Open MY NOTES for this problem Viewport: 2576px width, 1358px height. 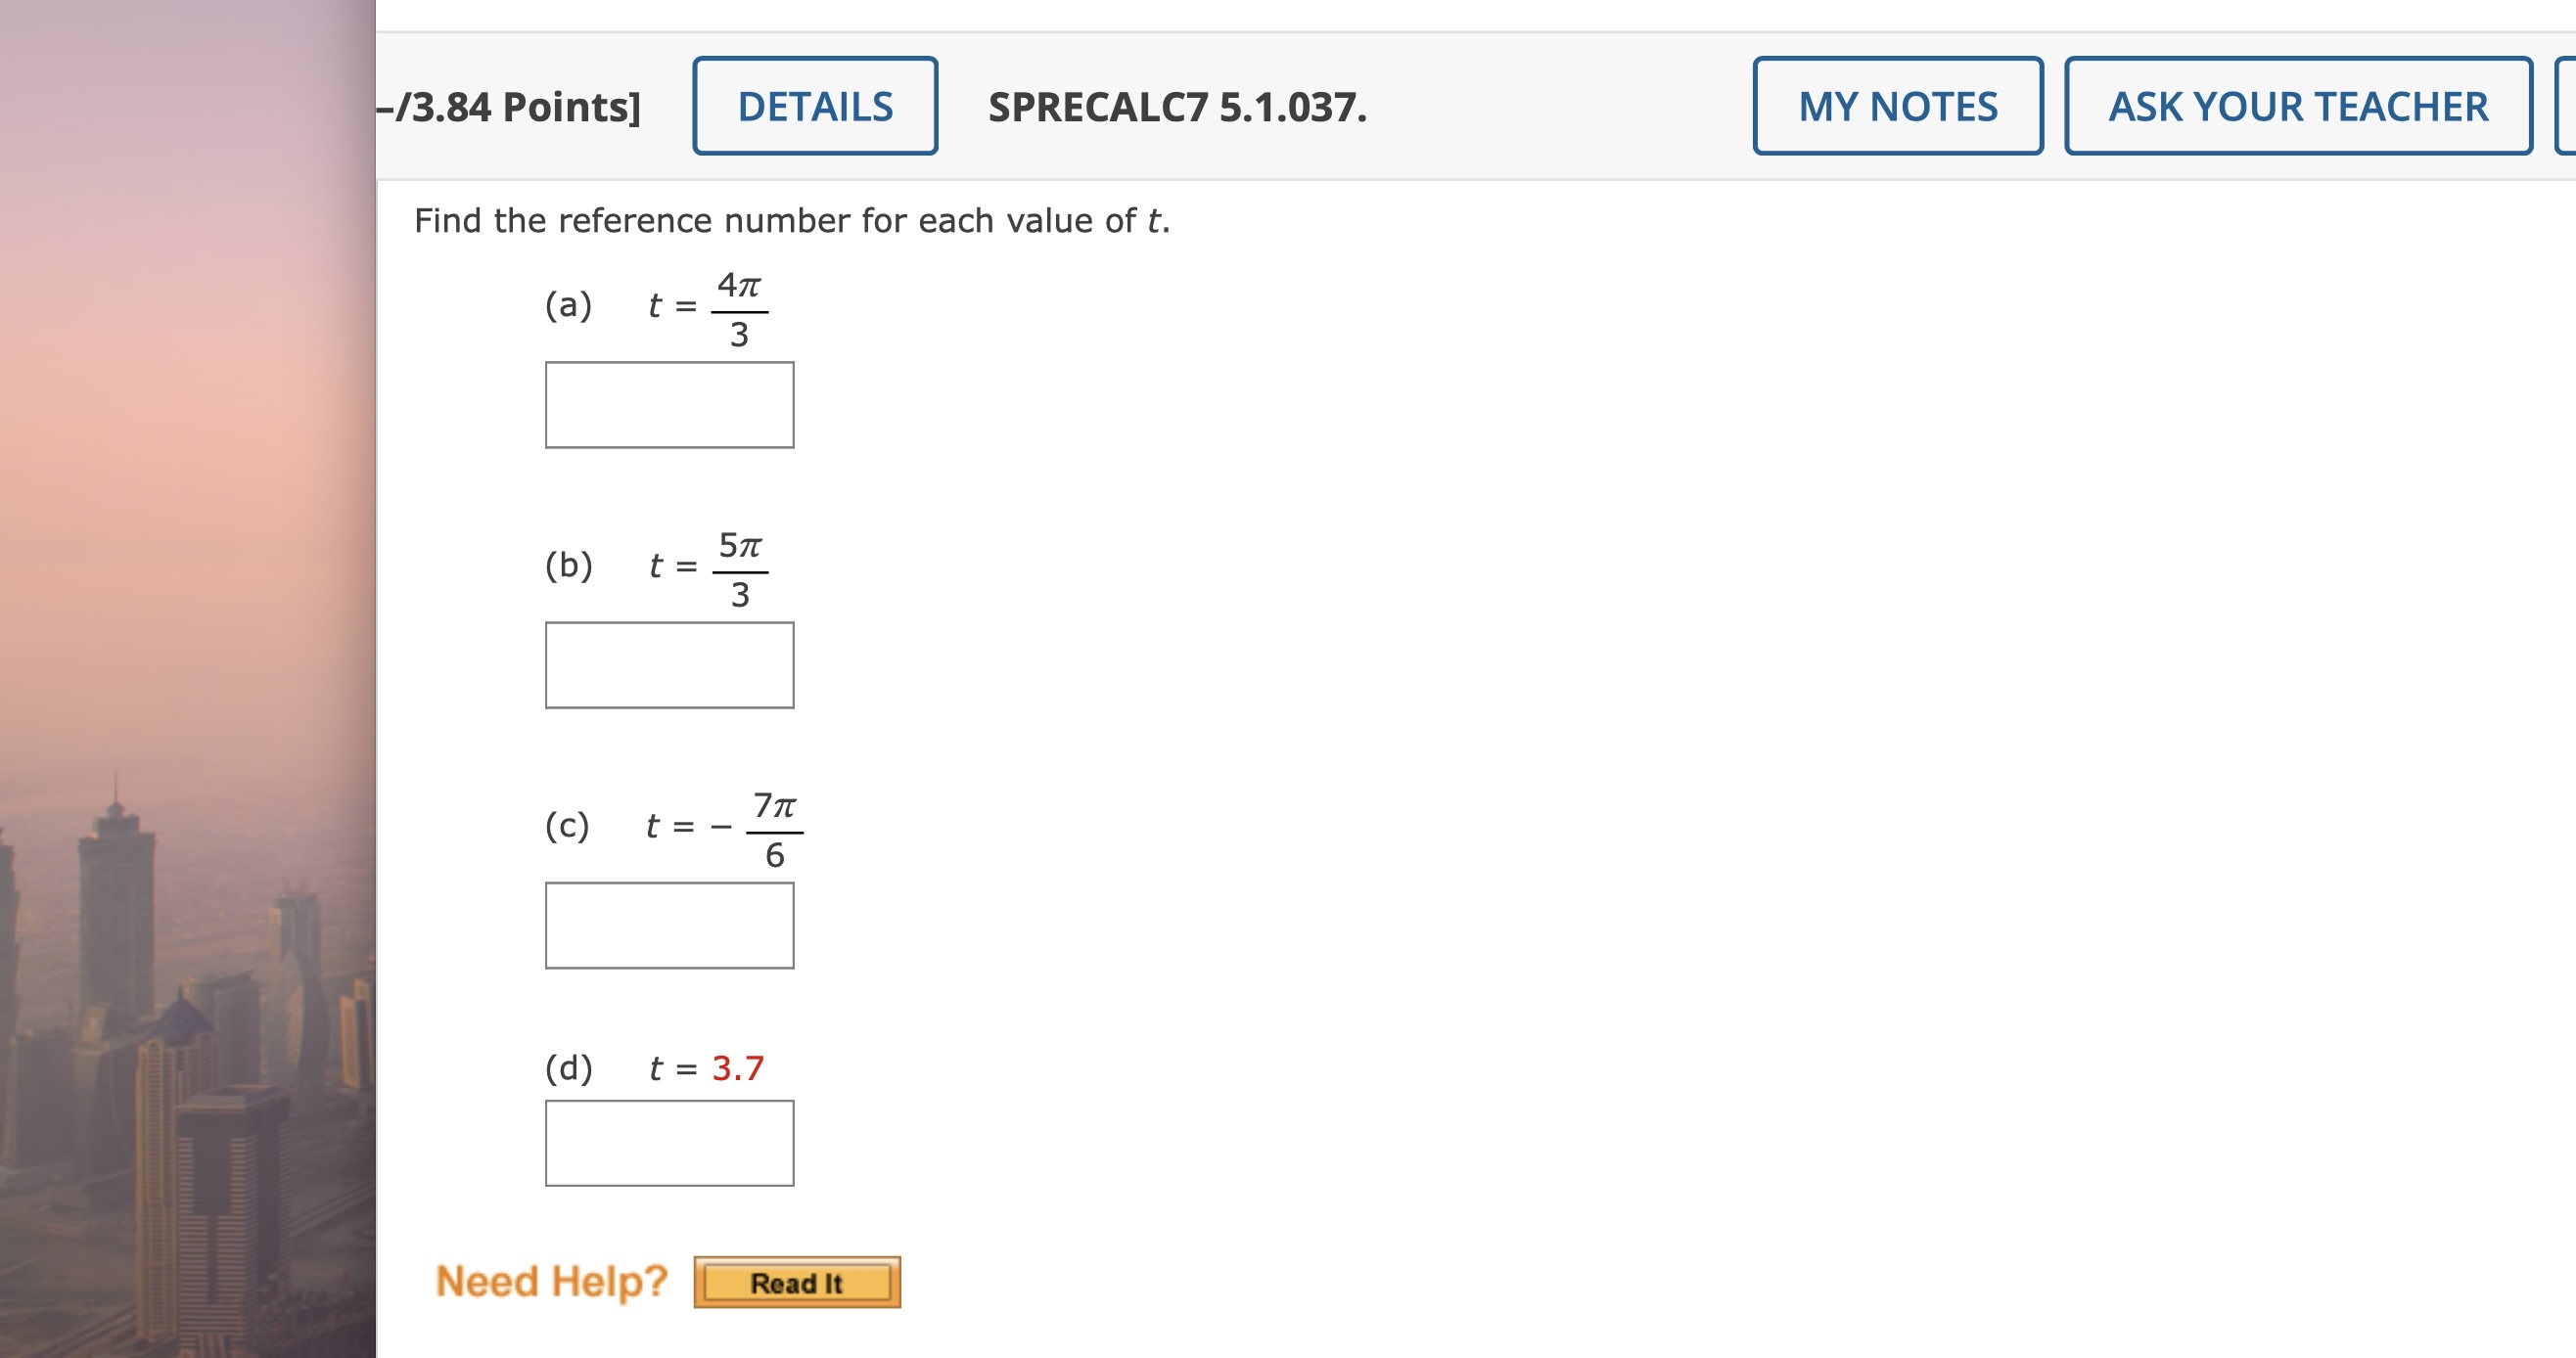coord(1898,107)
